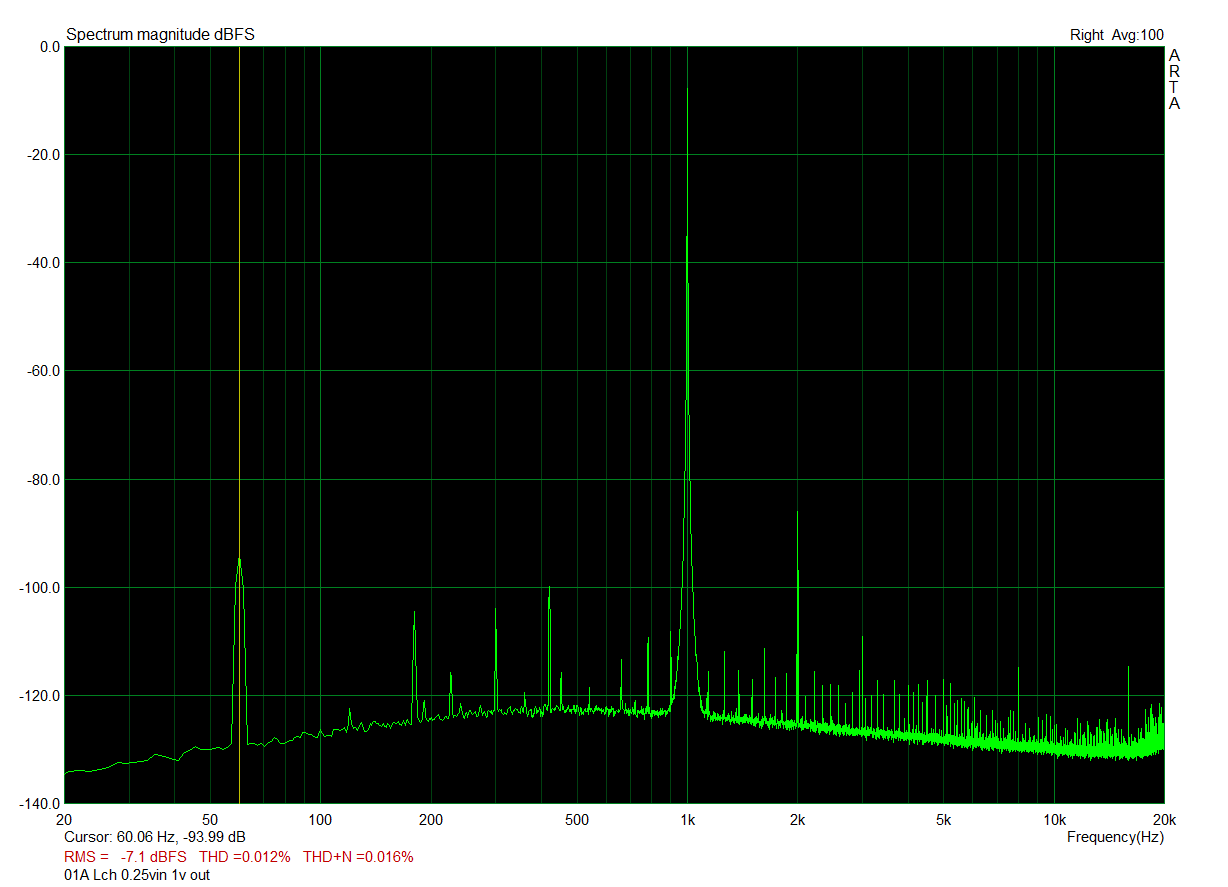
Task: Click the 'RMS = -7.1 dBFS' value
Action: (x=125, y=857)
